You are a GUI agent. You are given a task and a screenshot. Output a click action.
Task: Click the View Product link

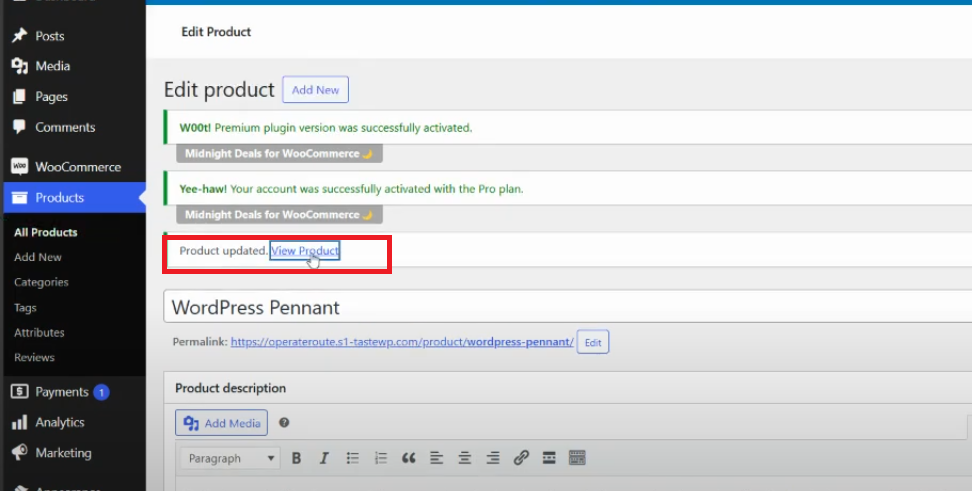[x=305, y=251]
